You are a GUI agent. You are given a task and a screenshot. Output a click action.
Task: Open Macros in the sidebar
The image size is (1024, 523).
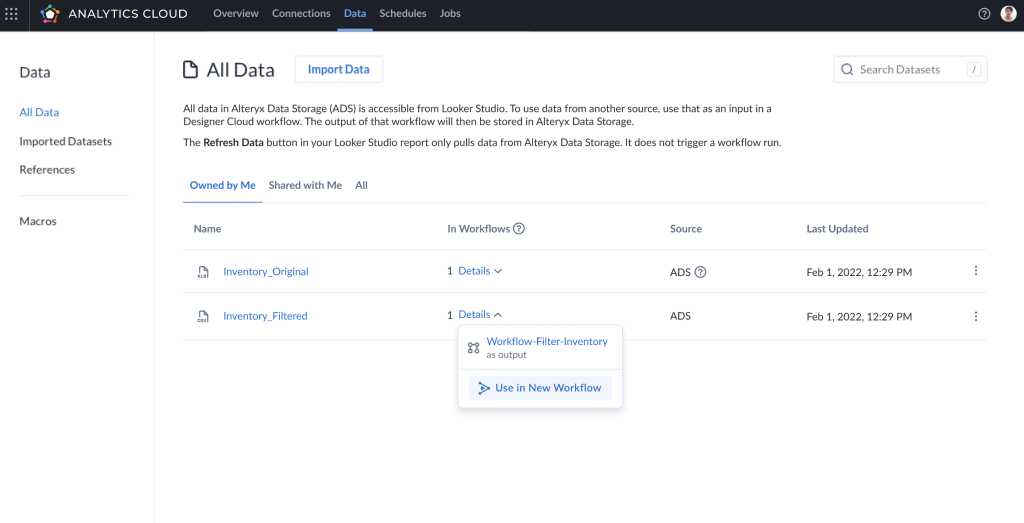tap(38, 221)
